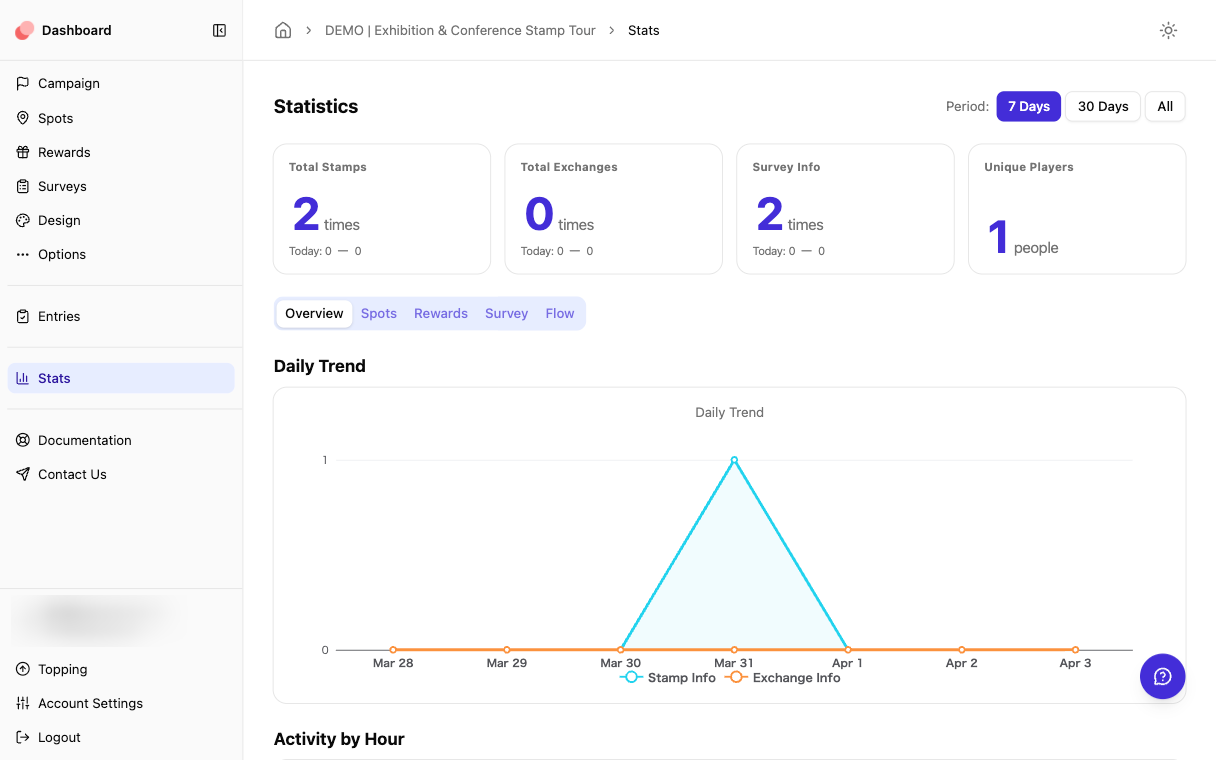The height and width of the screenshot is (760, 1216).
Task: Click the Statistics page title
Action: (316, 106)
